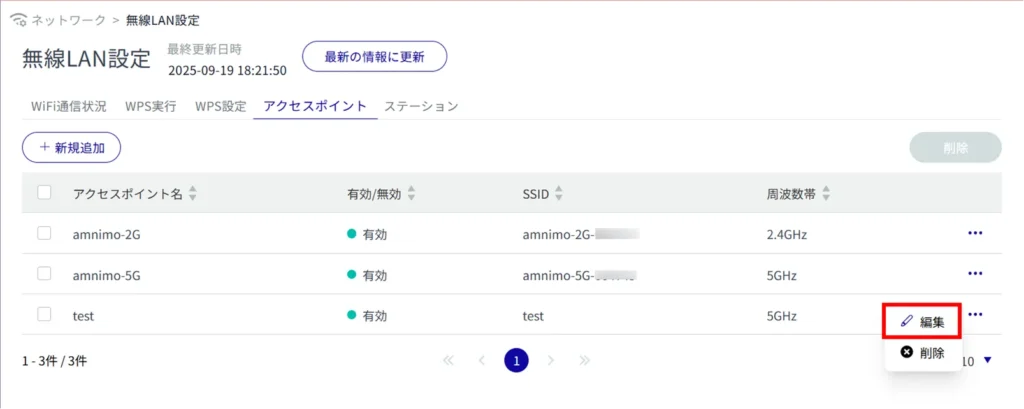Open the rows-per-page dropdown arrow
1024x409 pixels.
coord(988,360)
